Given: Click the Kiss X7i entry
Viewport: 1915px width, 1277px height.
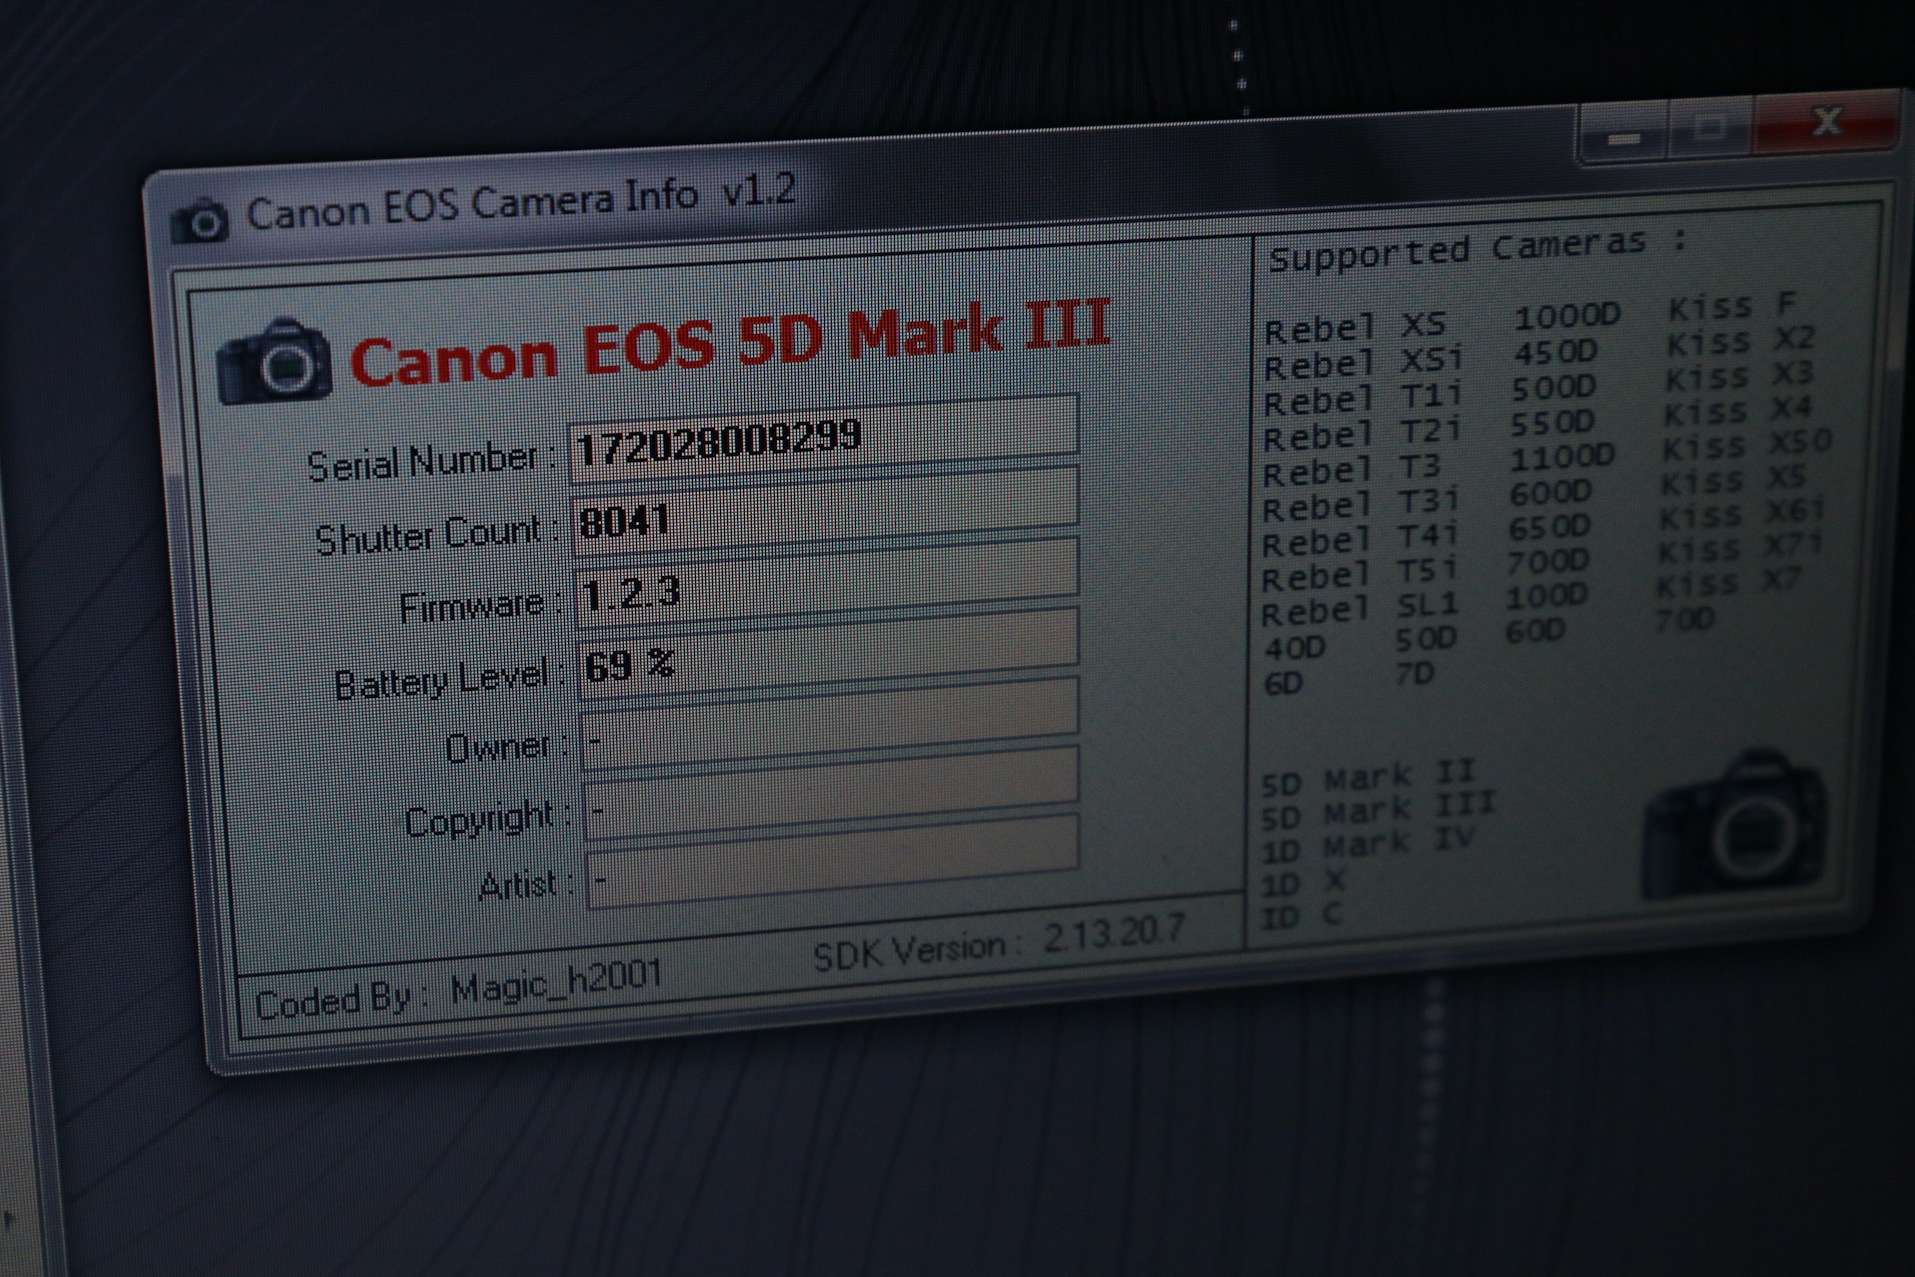Looking at the screenshot, I should (x=1740, y=548).
